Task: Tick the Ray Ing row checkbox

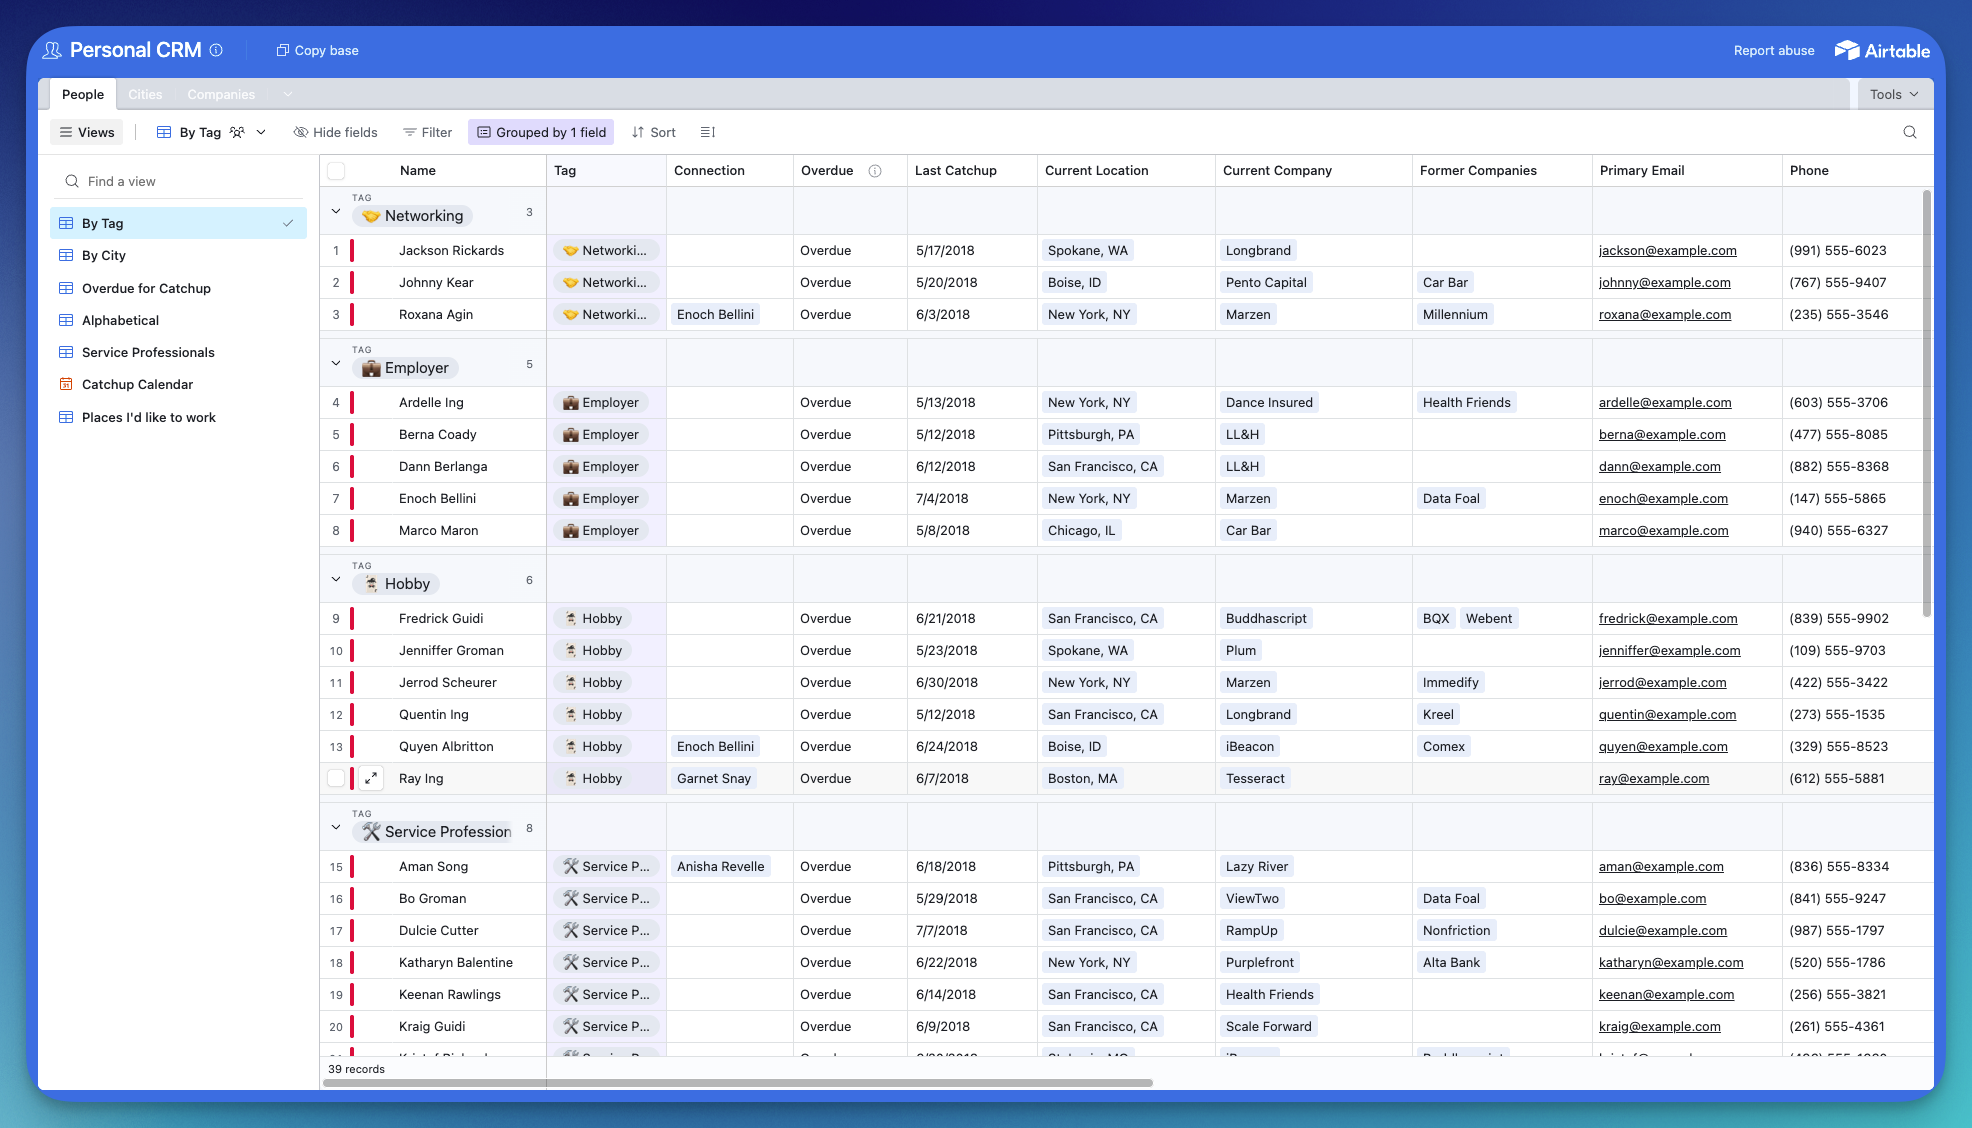Action: click(x=336, y=778)
